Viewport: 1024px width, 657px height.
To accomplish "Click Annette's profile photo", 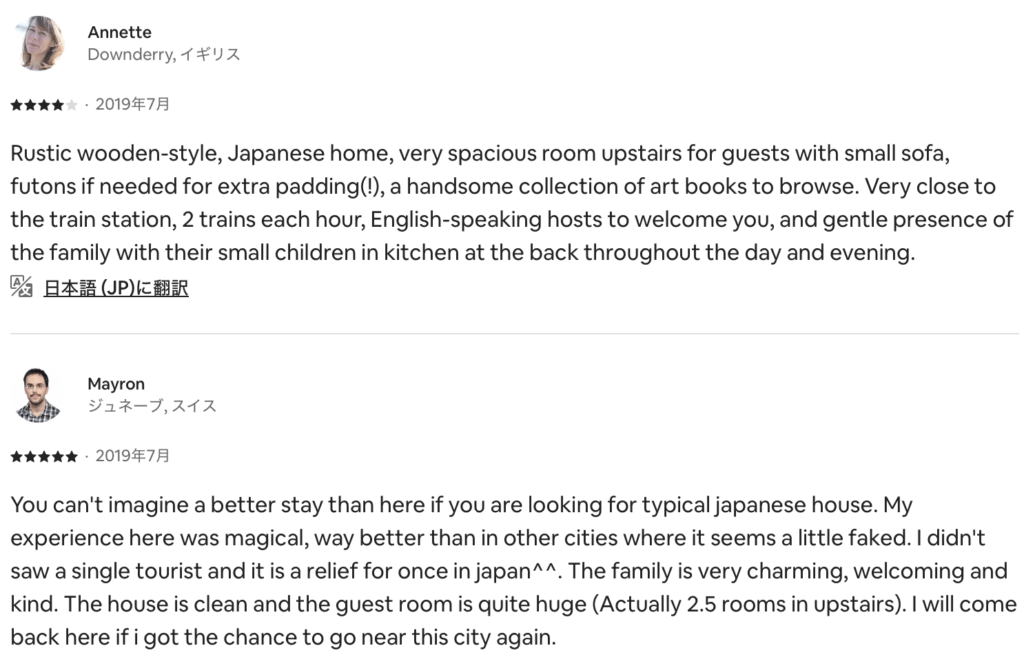I will 40,43.
